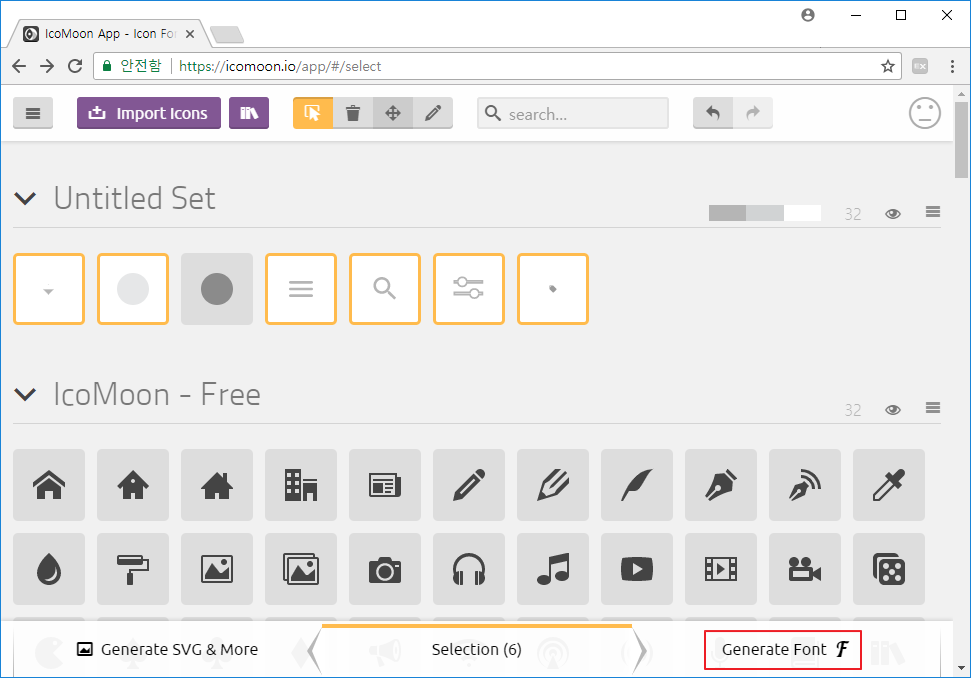Select the music note icon
The width and height of the screenshot is (971, 678).
553,569
